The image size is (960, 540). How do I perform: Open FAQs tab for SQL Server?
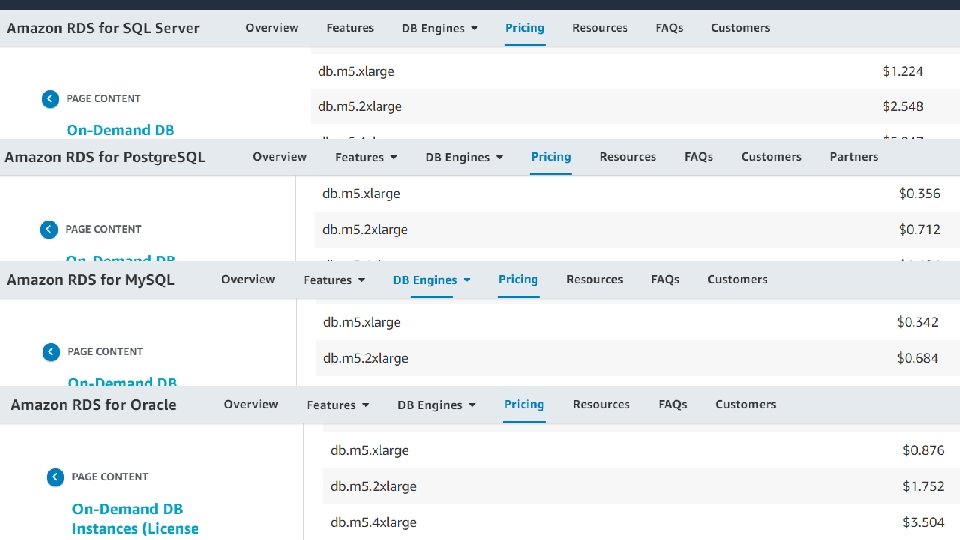coord(669,28)
